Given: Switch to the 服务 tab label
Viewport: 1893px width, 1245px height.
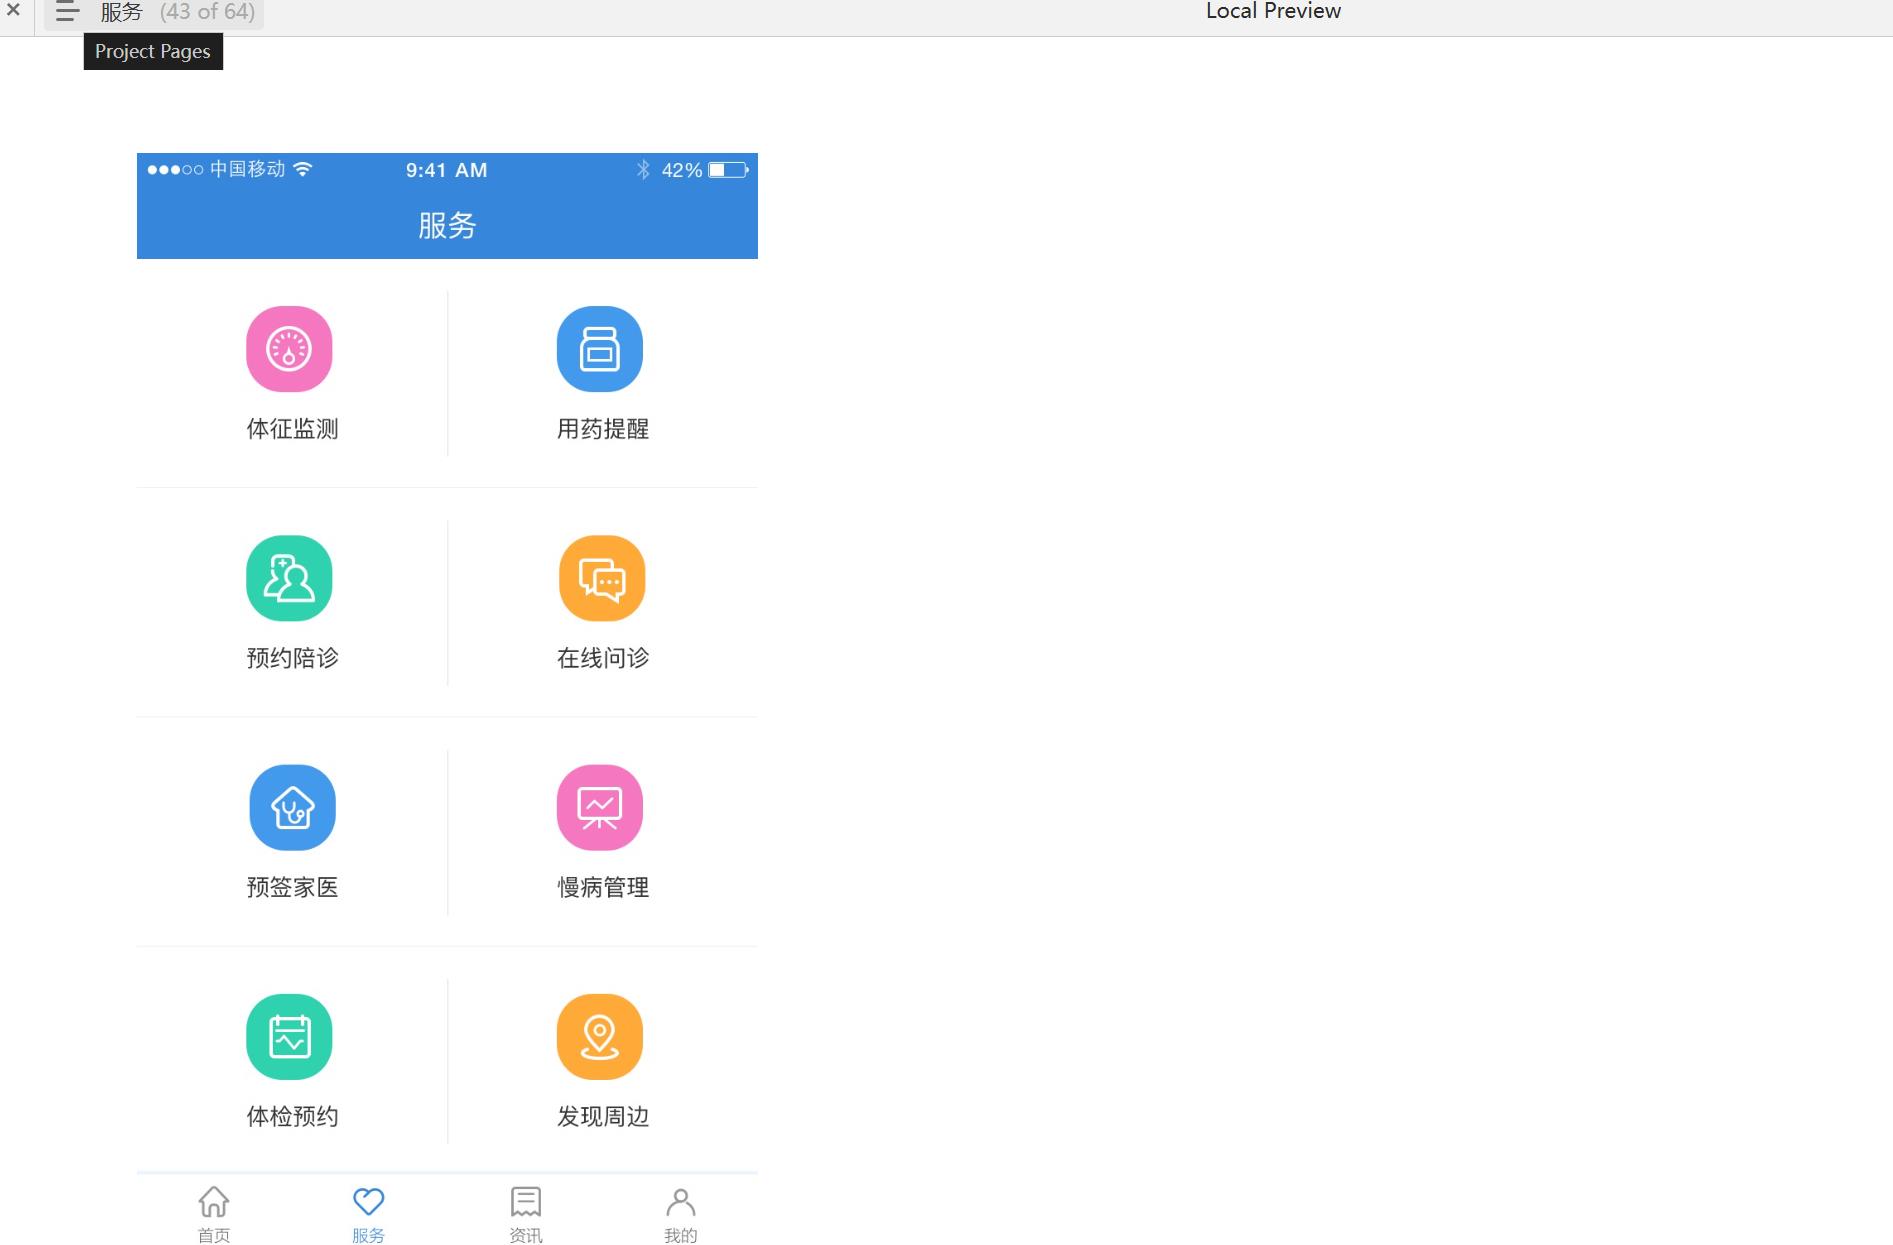Looking at the screenshot, I should tap(368, 1235).
